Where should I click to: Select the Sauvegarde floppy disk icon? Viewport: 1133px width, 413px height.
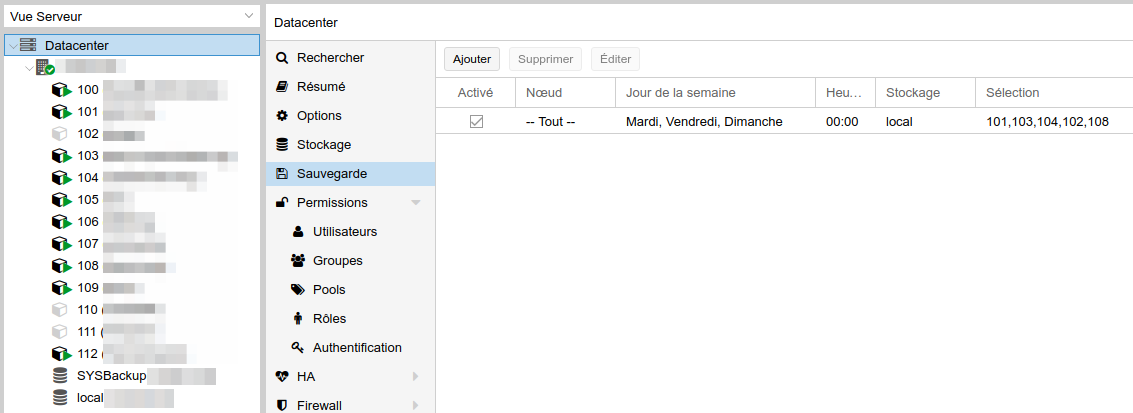coord(283,174)
